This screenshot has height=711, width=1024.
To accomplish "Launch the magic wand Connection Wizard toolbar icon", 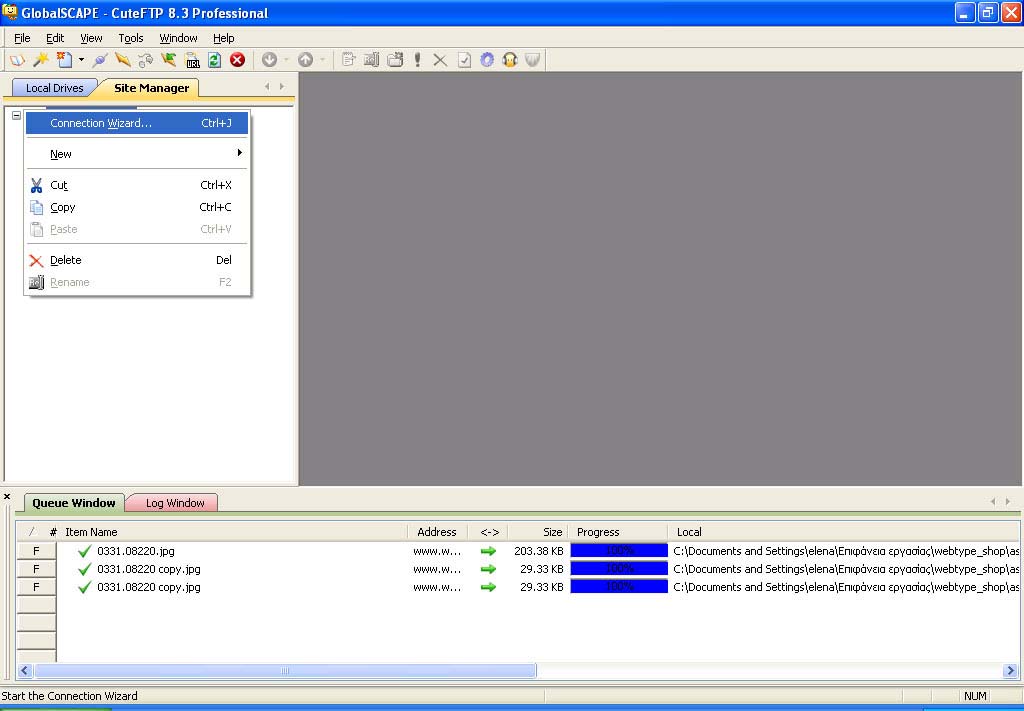I will [40, 60].
